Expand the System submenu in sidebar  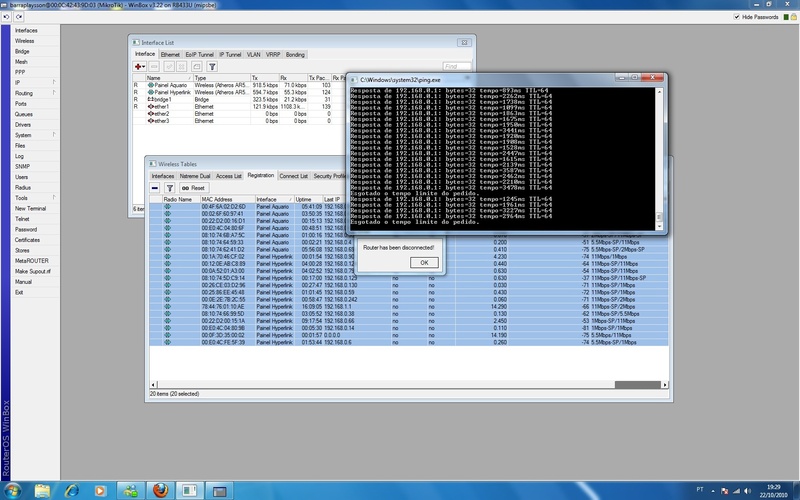coord(54,135)
